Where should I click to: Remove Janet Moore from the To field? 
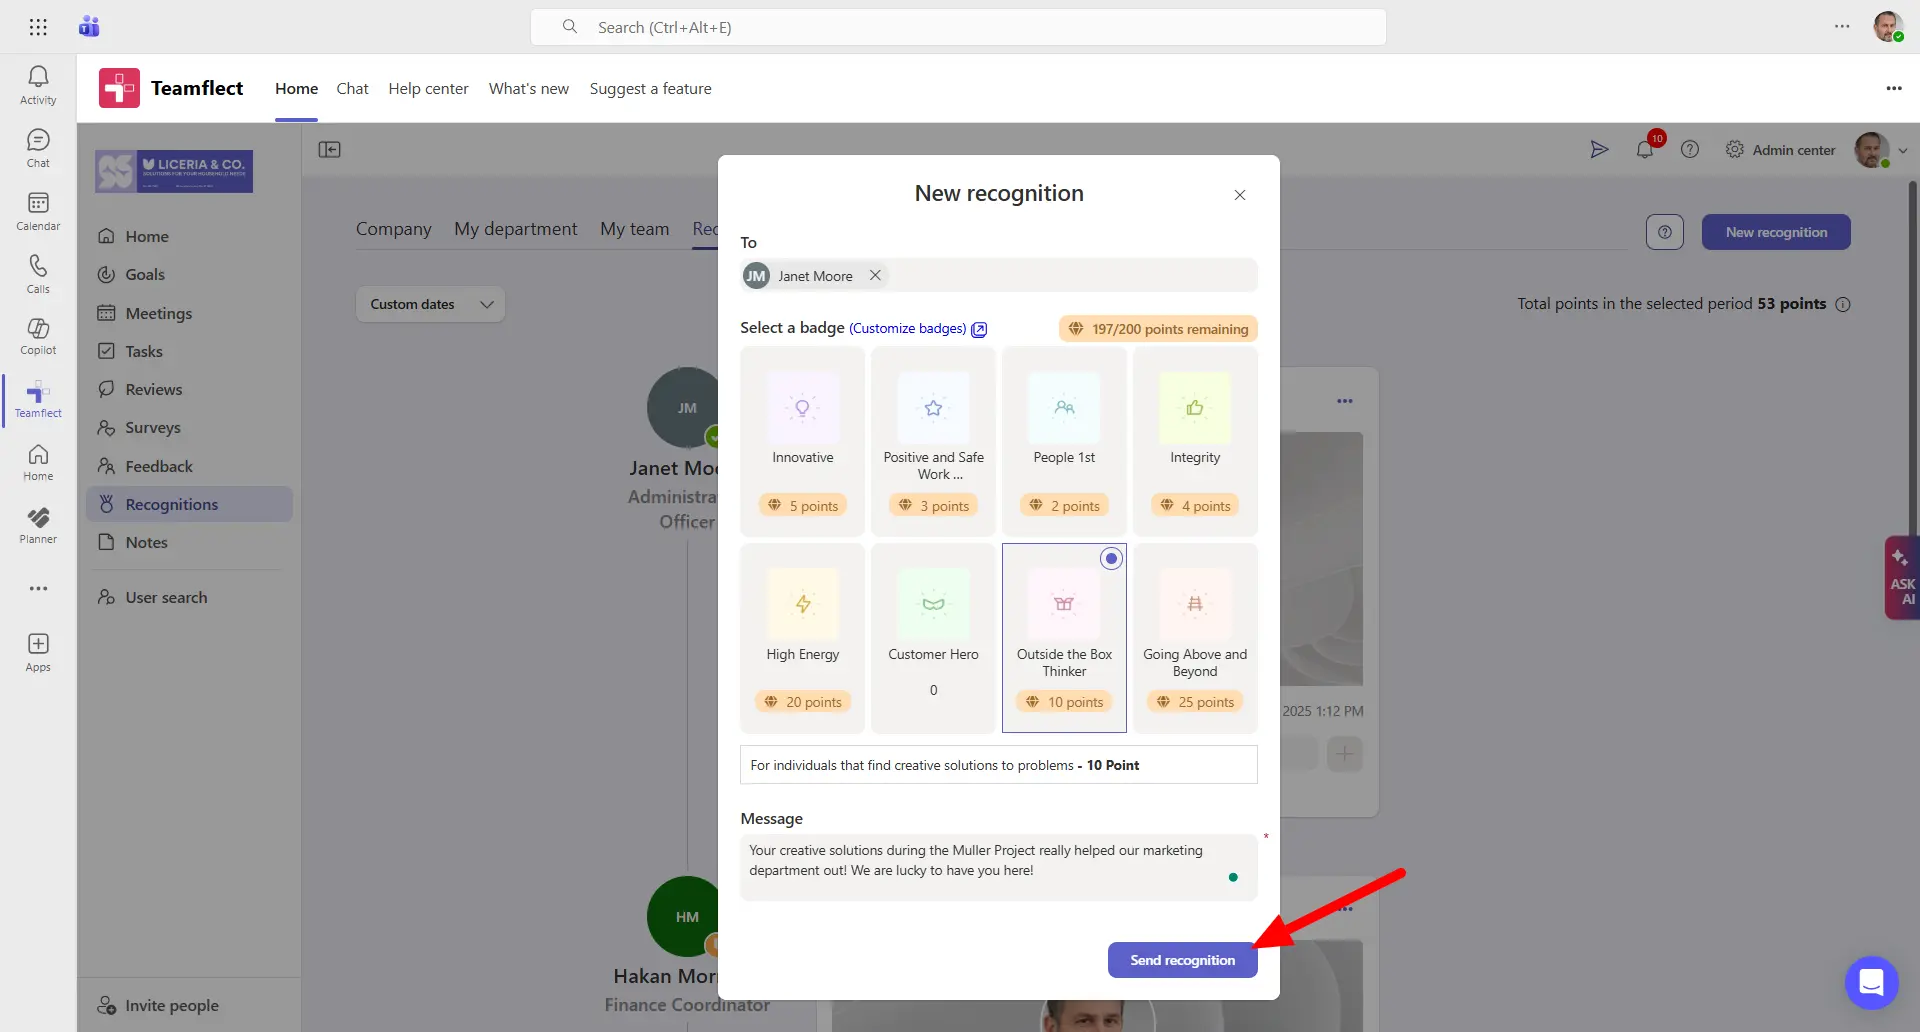(x=876, y=275)
